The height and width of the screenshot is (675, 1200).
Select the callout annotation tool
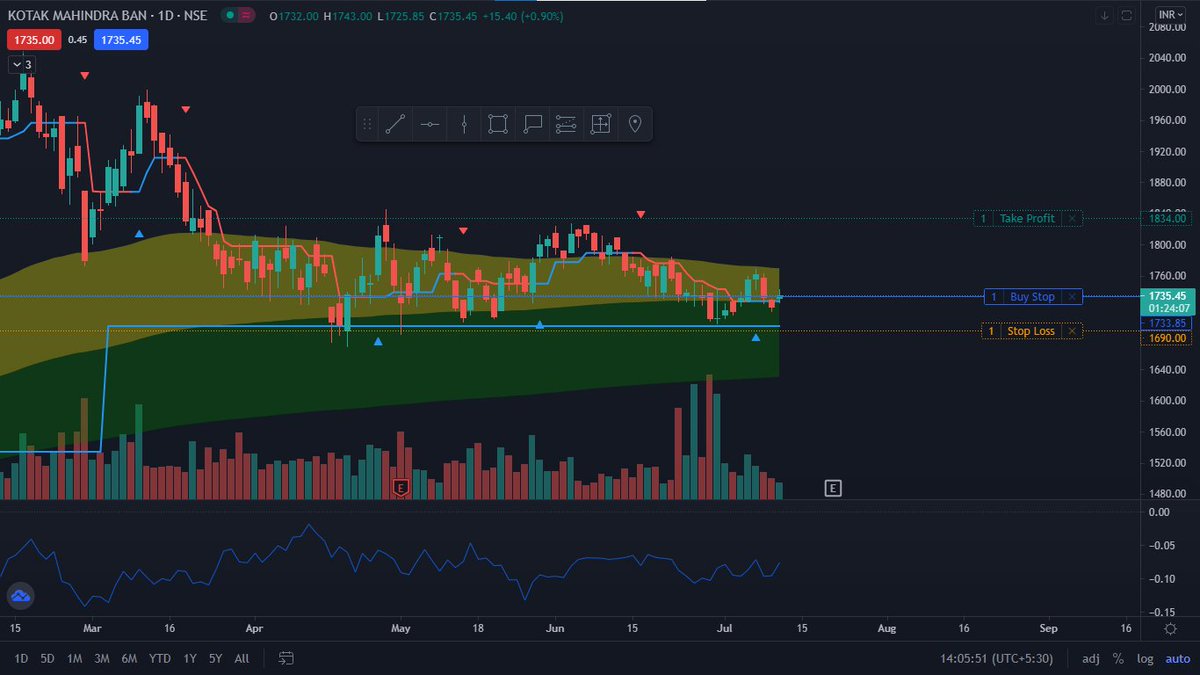(x=532, y=124)
